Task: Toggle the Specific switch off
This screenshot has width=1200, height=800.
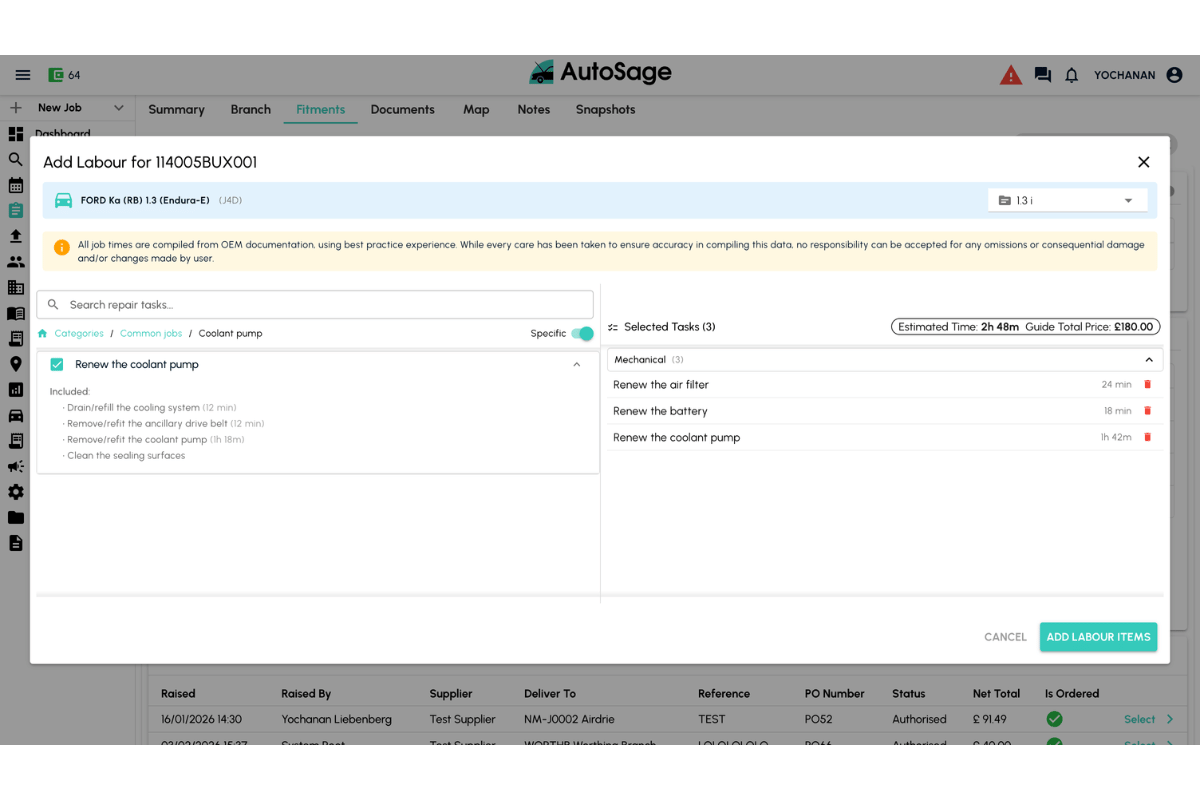Action: click(x=581, y=334)
